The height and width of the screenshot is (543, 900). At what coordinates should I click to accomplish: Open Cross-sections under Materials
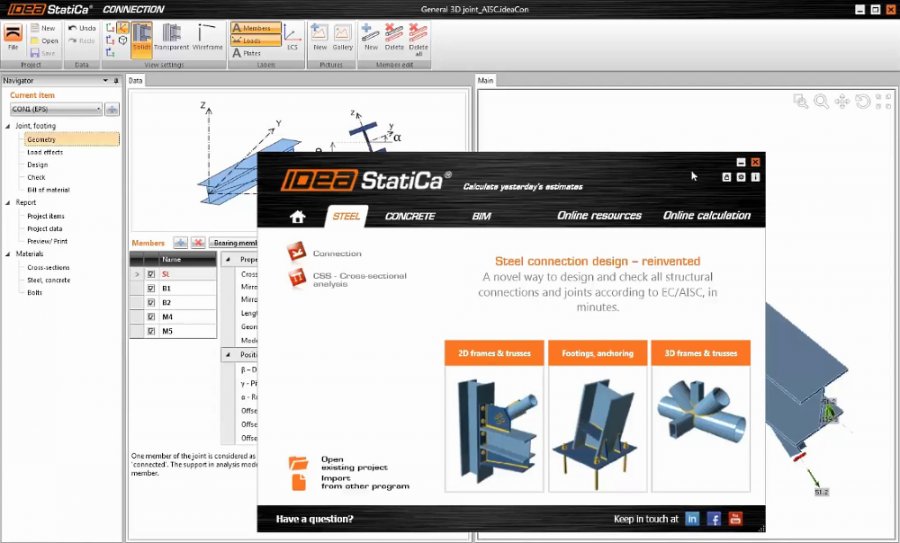click(48, 267)
